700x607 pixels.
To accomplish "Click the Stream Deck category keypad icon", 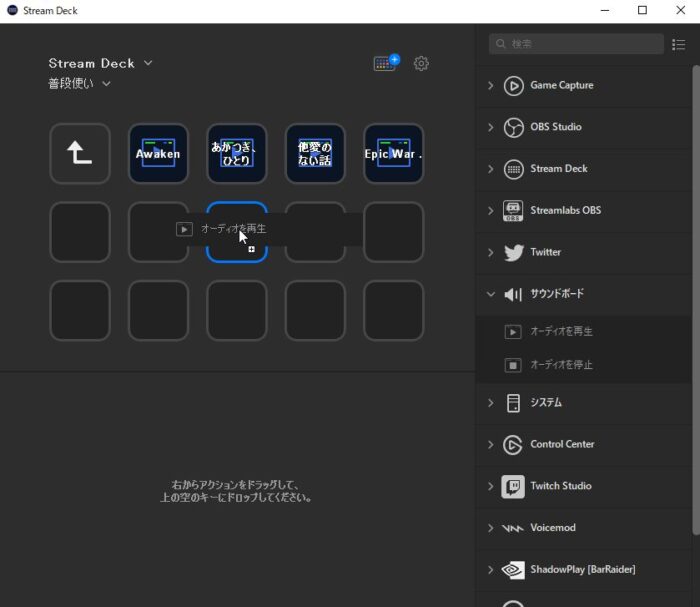I will tap(513, 169).
